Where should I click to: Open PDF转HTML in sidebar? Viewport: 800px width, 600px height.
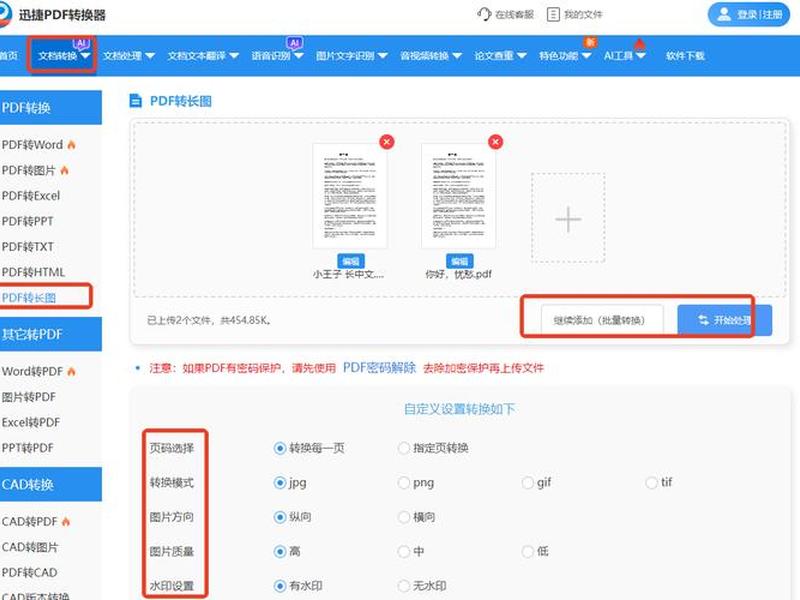coord(33,272)
